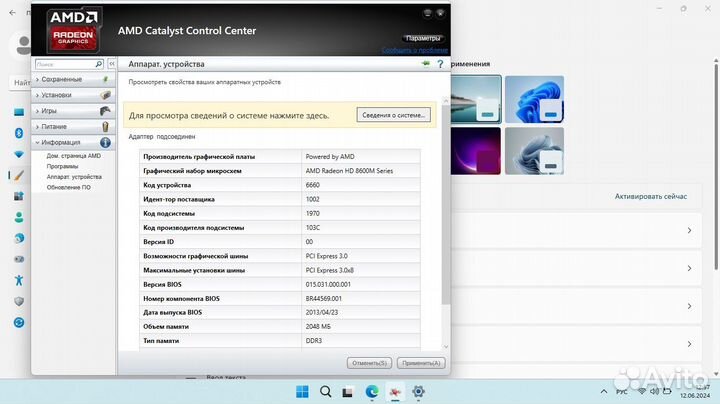
Task: Open clock and date in taskbar
Action: pyautogui.click(x=695, y=392)
